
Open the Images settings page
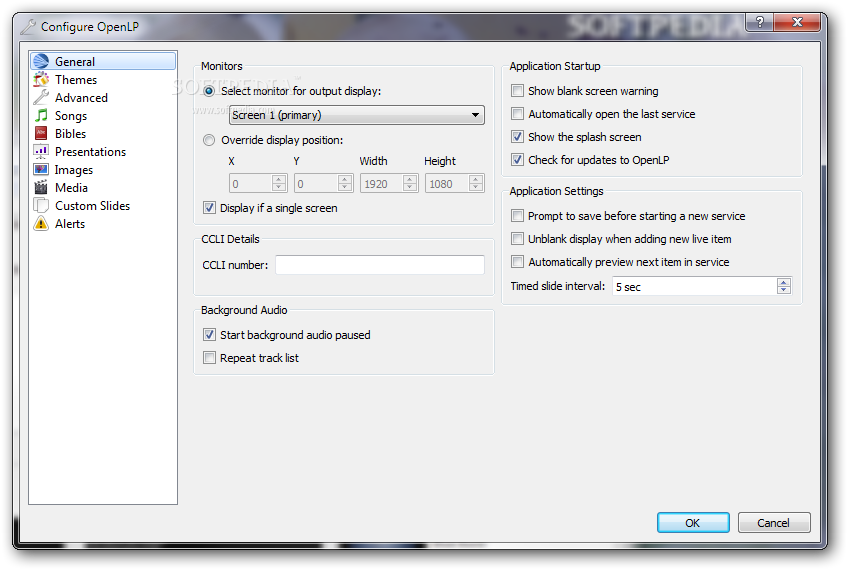(103, 169)
